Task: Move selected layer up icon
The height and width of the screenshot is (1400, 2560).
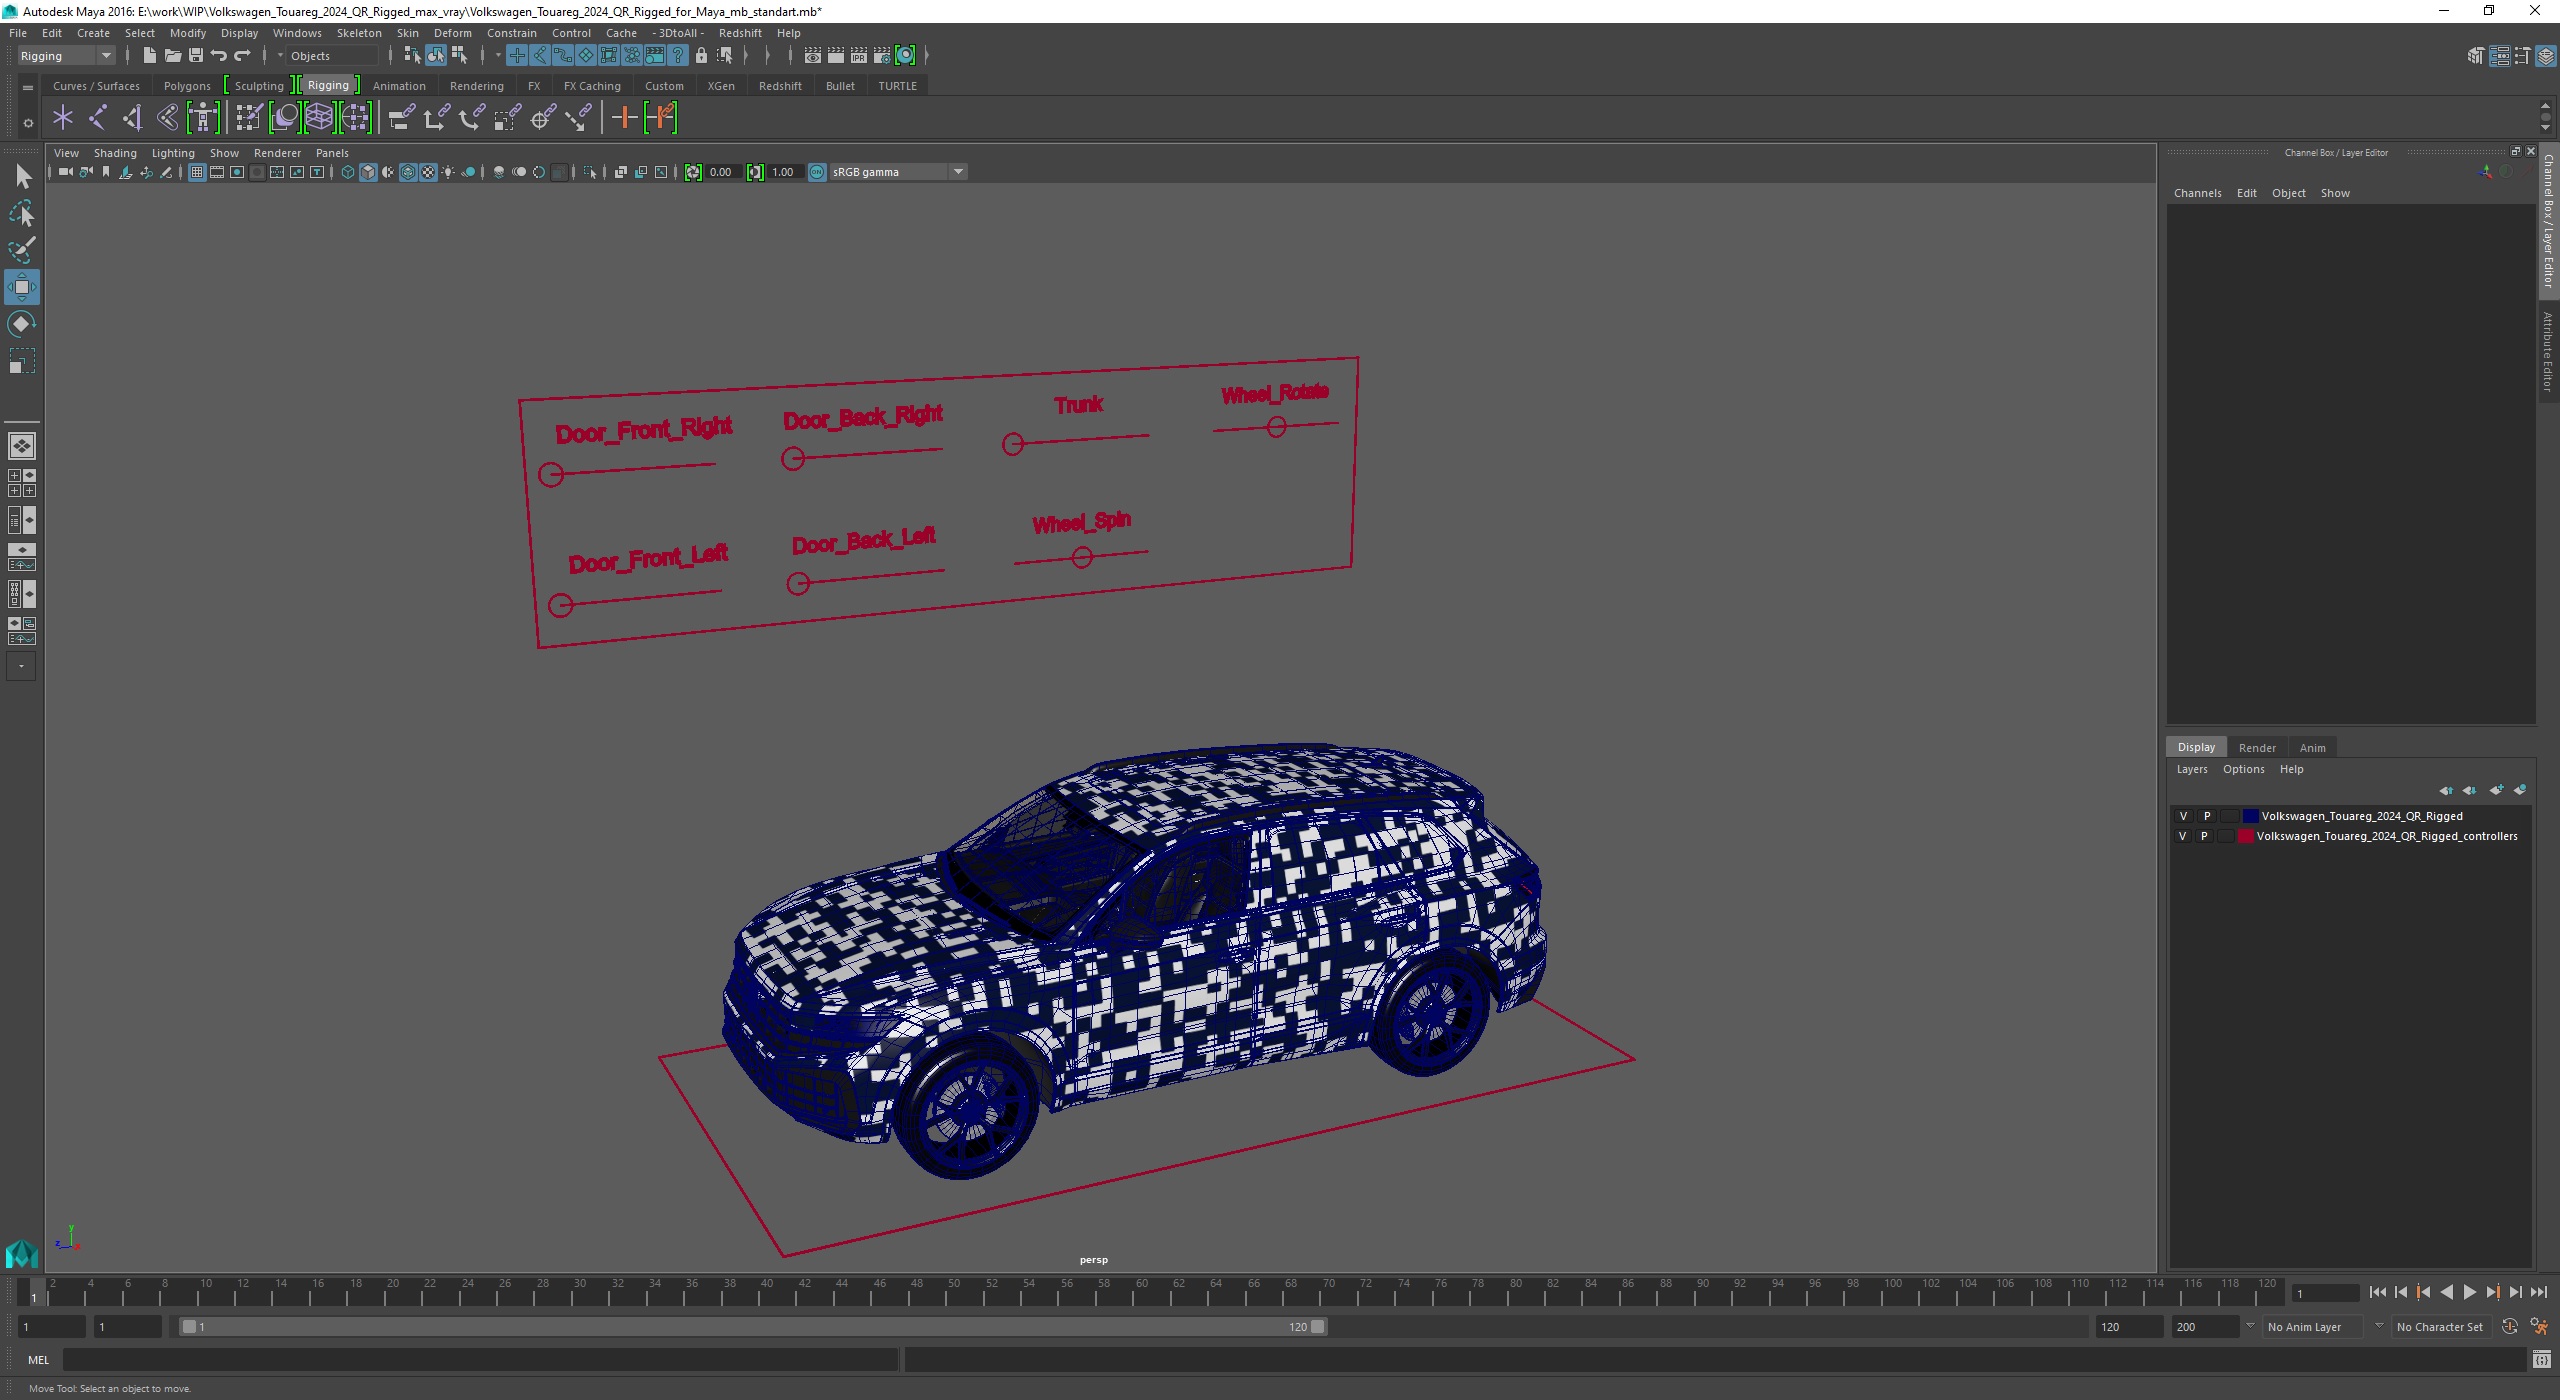Action: (x=2446, y=790)
